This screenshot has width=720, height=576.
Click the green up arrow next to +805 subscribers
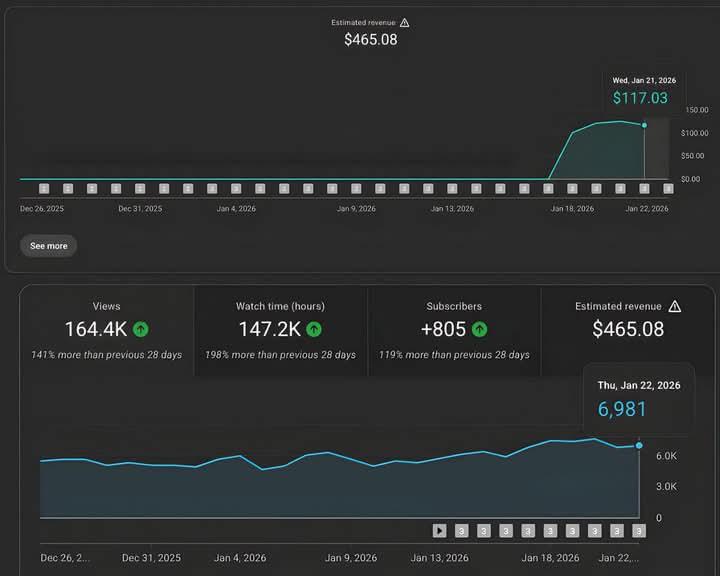tap(480, 329)
